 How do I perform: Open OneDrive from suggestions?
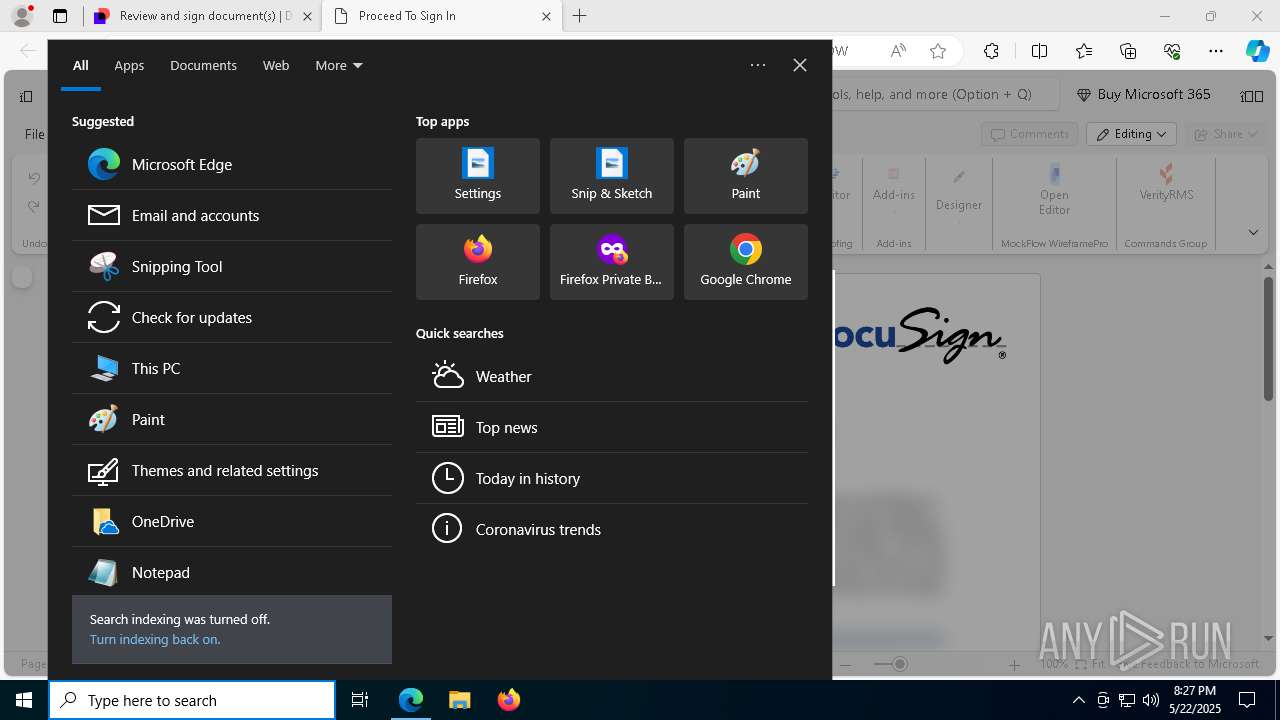click(x=232, y=521)
